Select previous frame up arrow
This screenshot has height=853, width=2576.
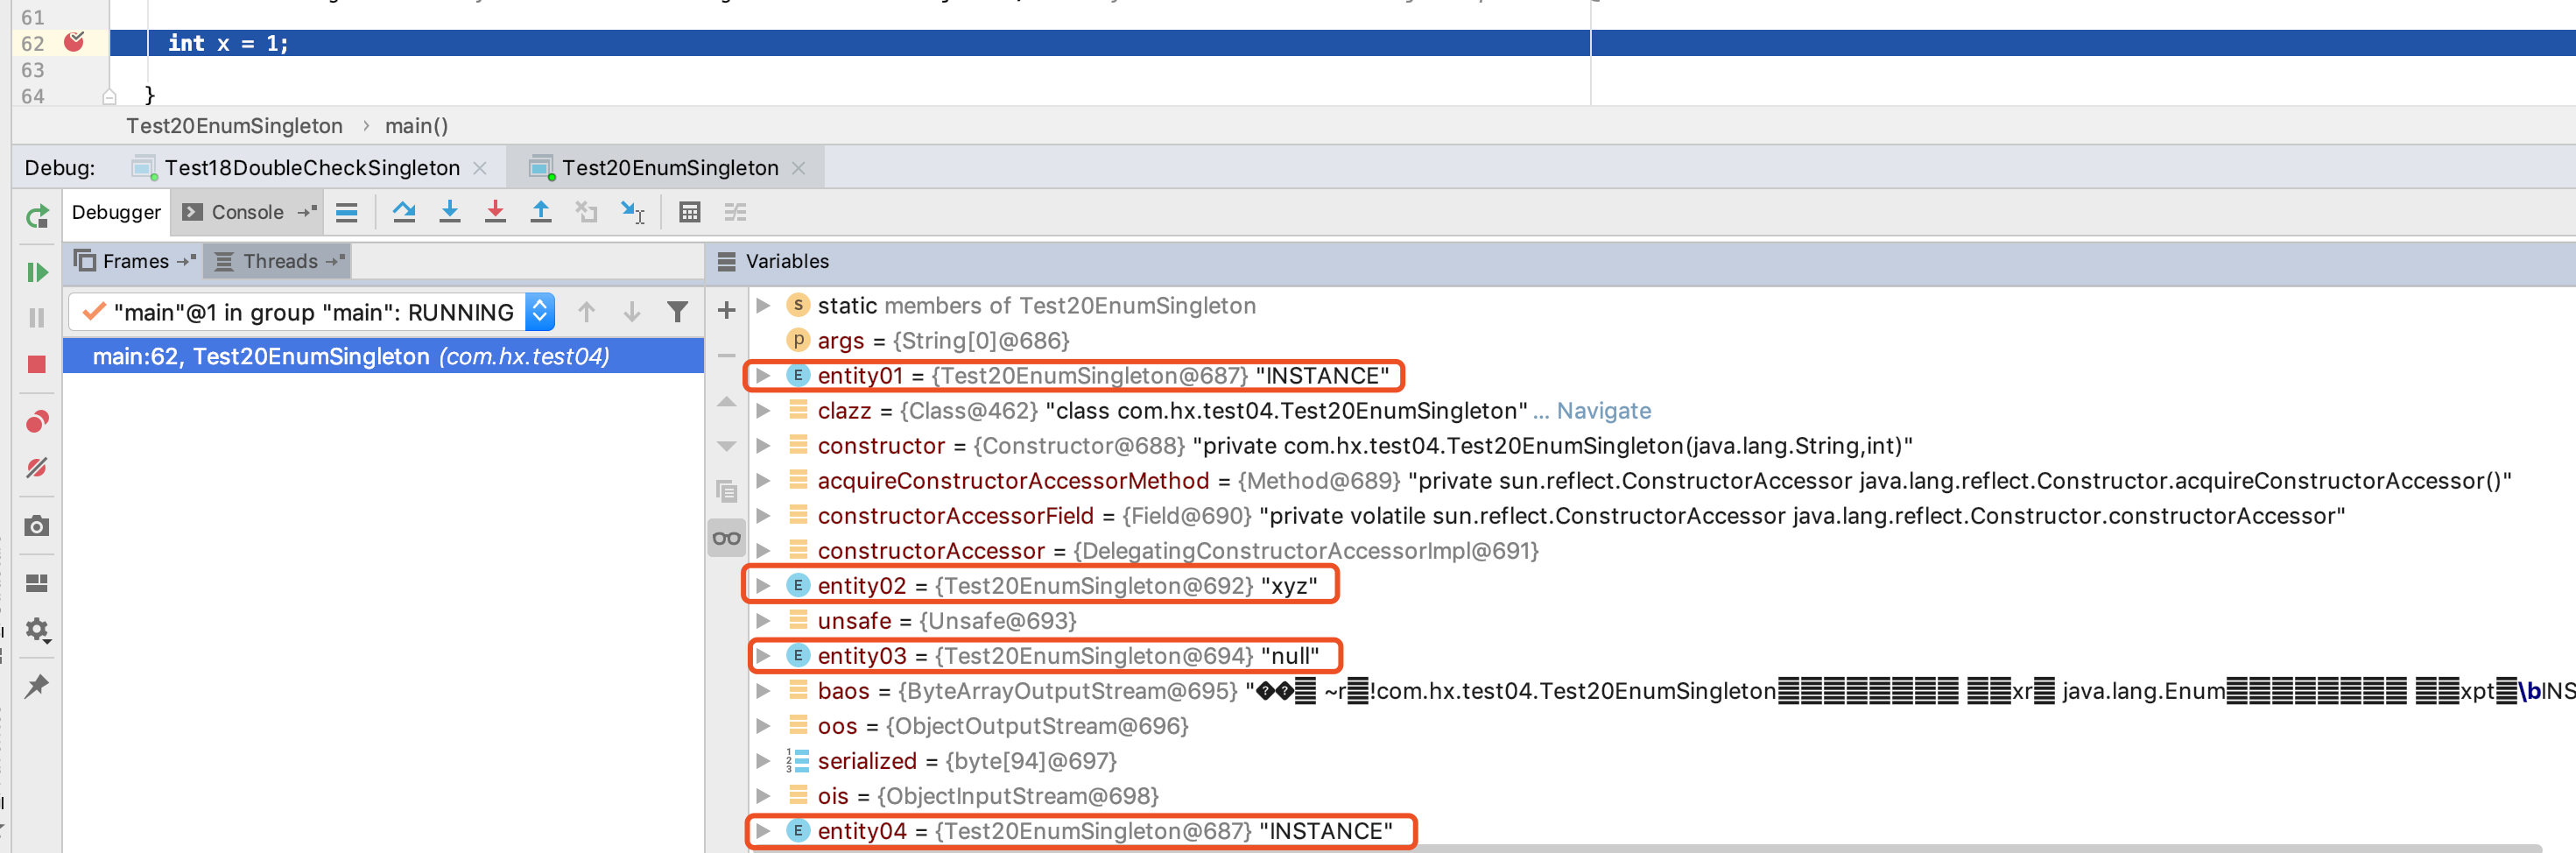click(x=587, y=313)
